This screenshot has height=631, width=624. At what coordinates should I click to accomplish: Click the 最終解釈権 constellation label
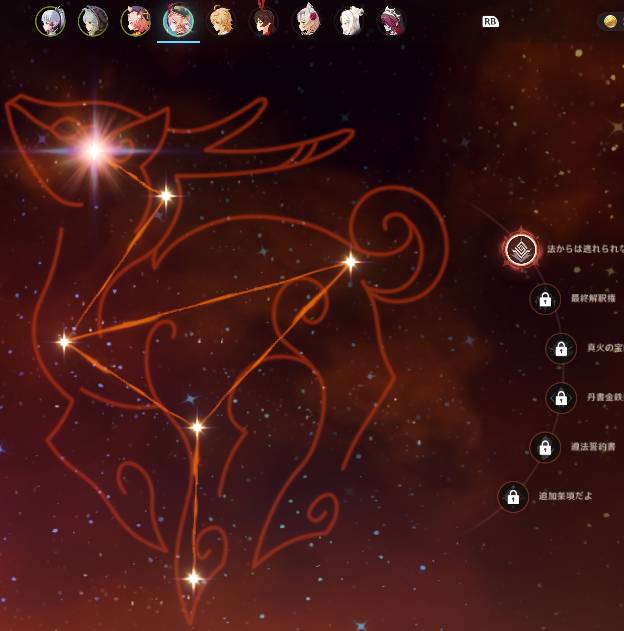point(593,298)
